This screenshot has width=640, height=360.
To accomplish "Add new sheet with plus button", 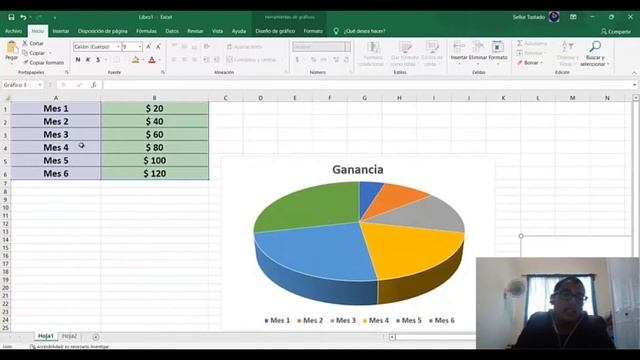I will 96,337.
